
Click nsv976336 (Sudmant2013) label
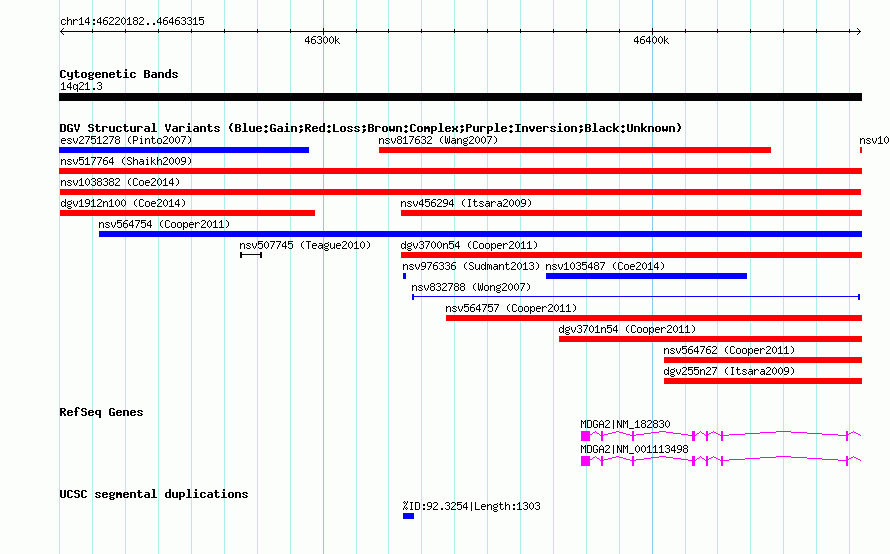tap(471, 266)
